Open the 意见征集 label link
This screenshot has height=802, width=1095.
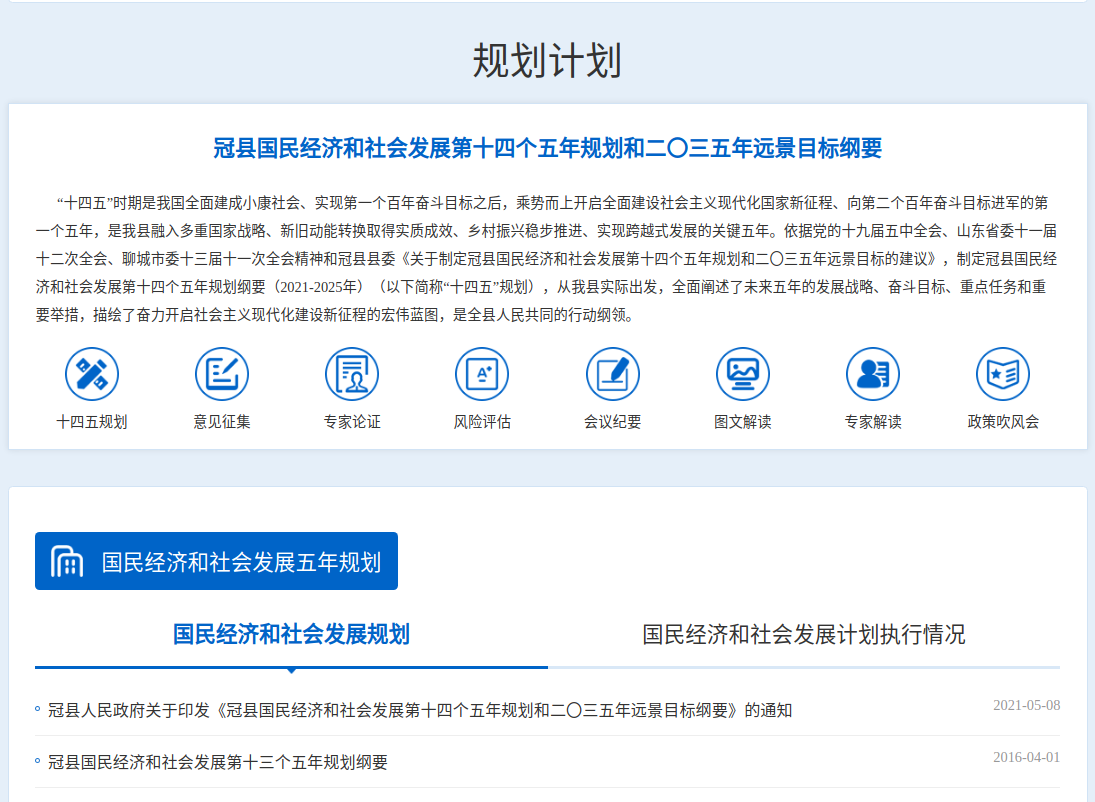tap(222, 422)
